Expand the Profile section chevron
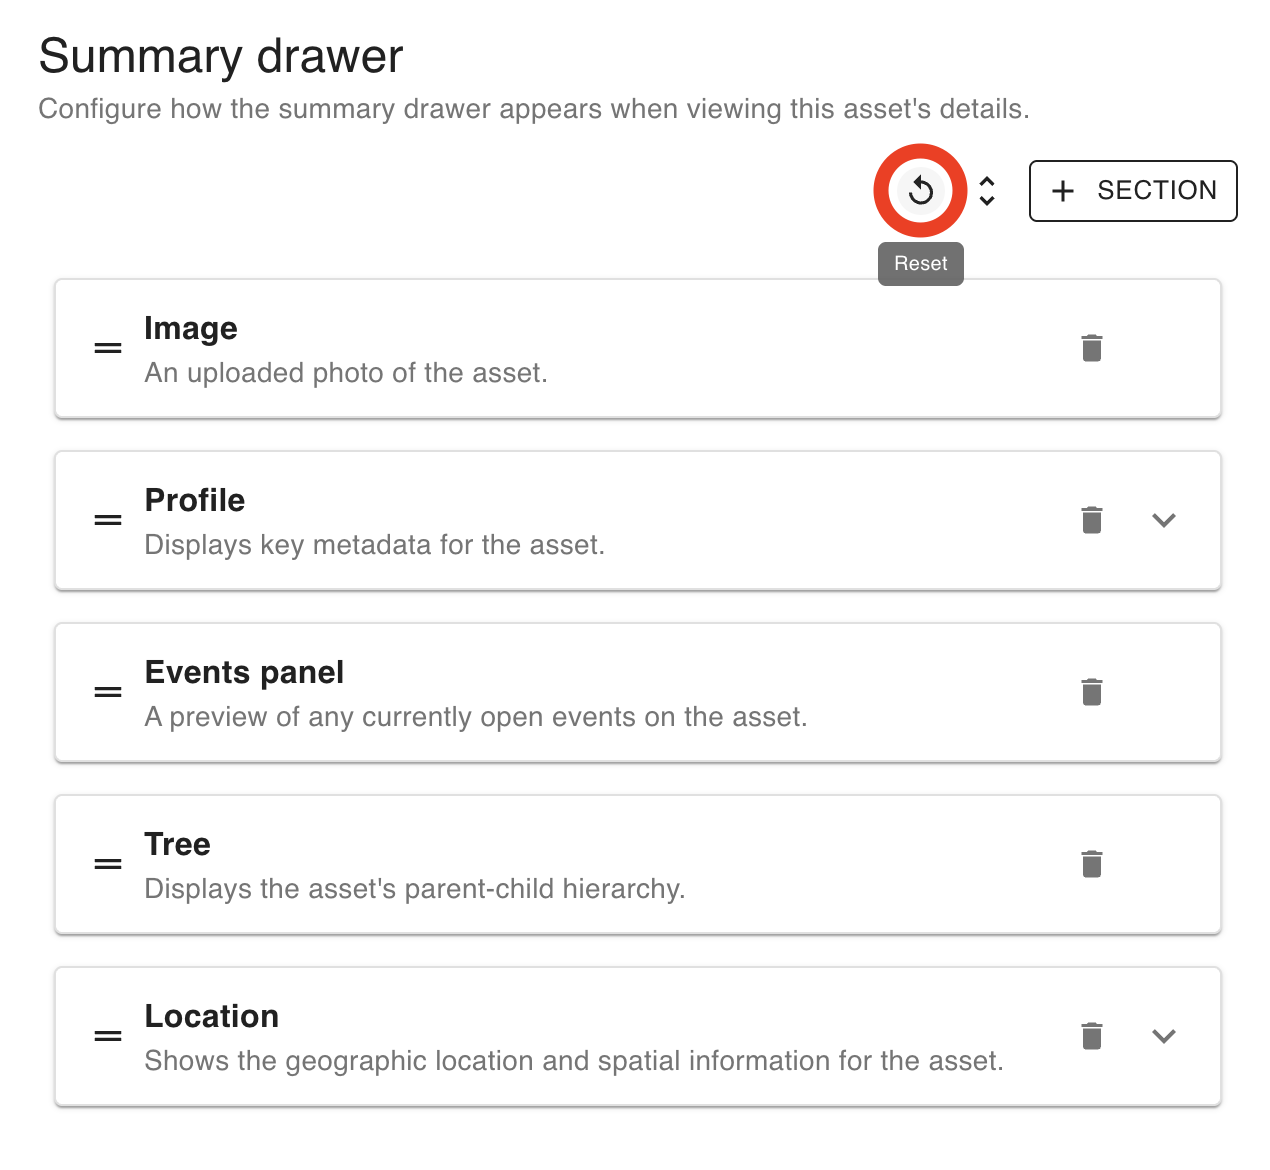Screen dimensions: 1270x1170 click(x=1163, y=520)
